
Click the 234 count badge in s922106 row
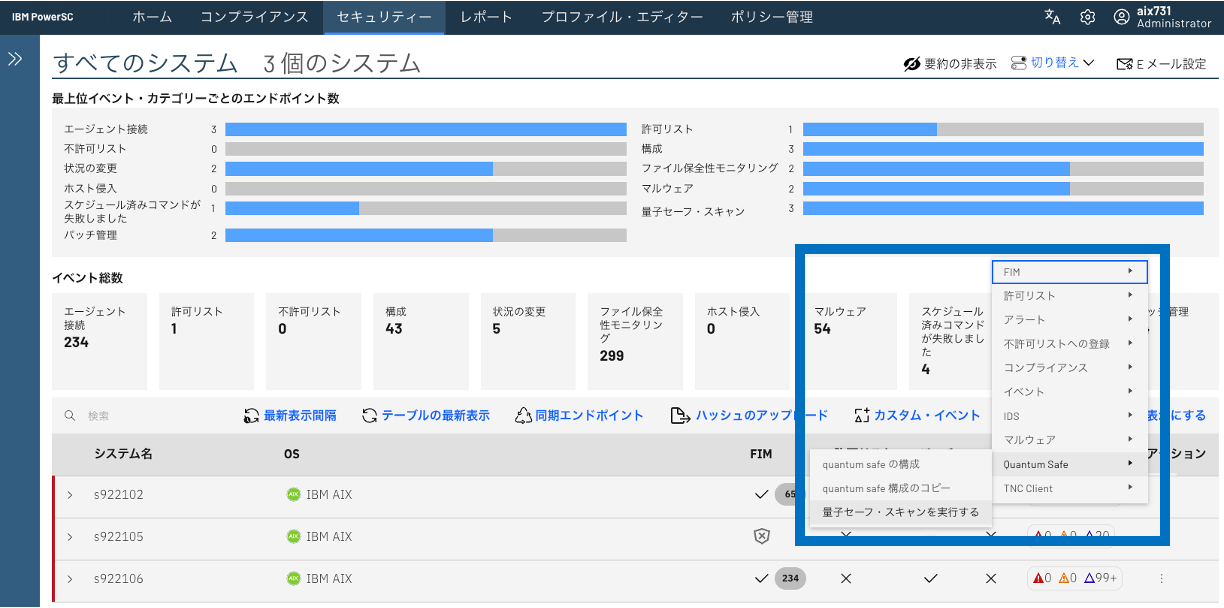790,578
